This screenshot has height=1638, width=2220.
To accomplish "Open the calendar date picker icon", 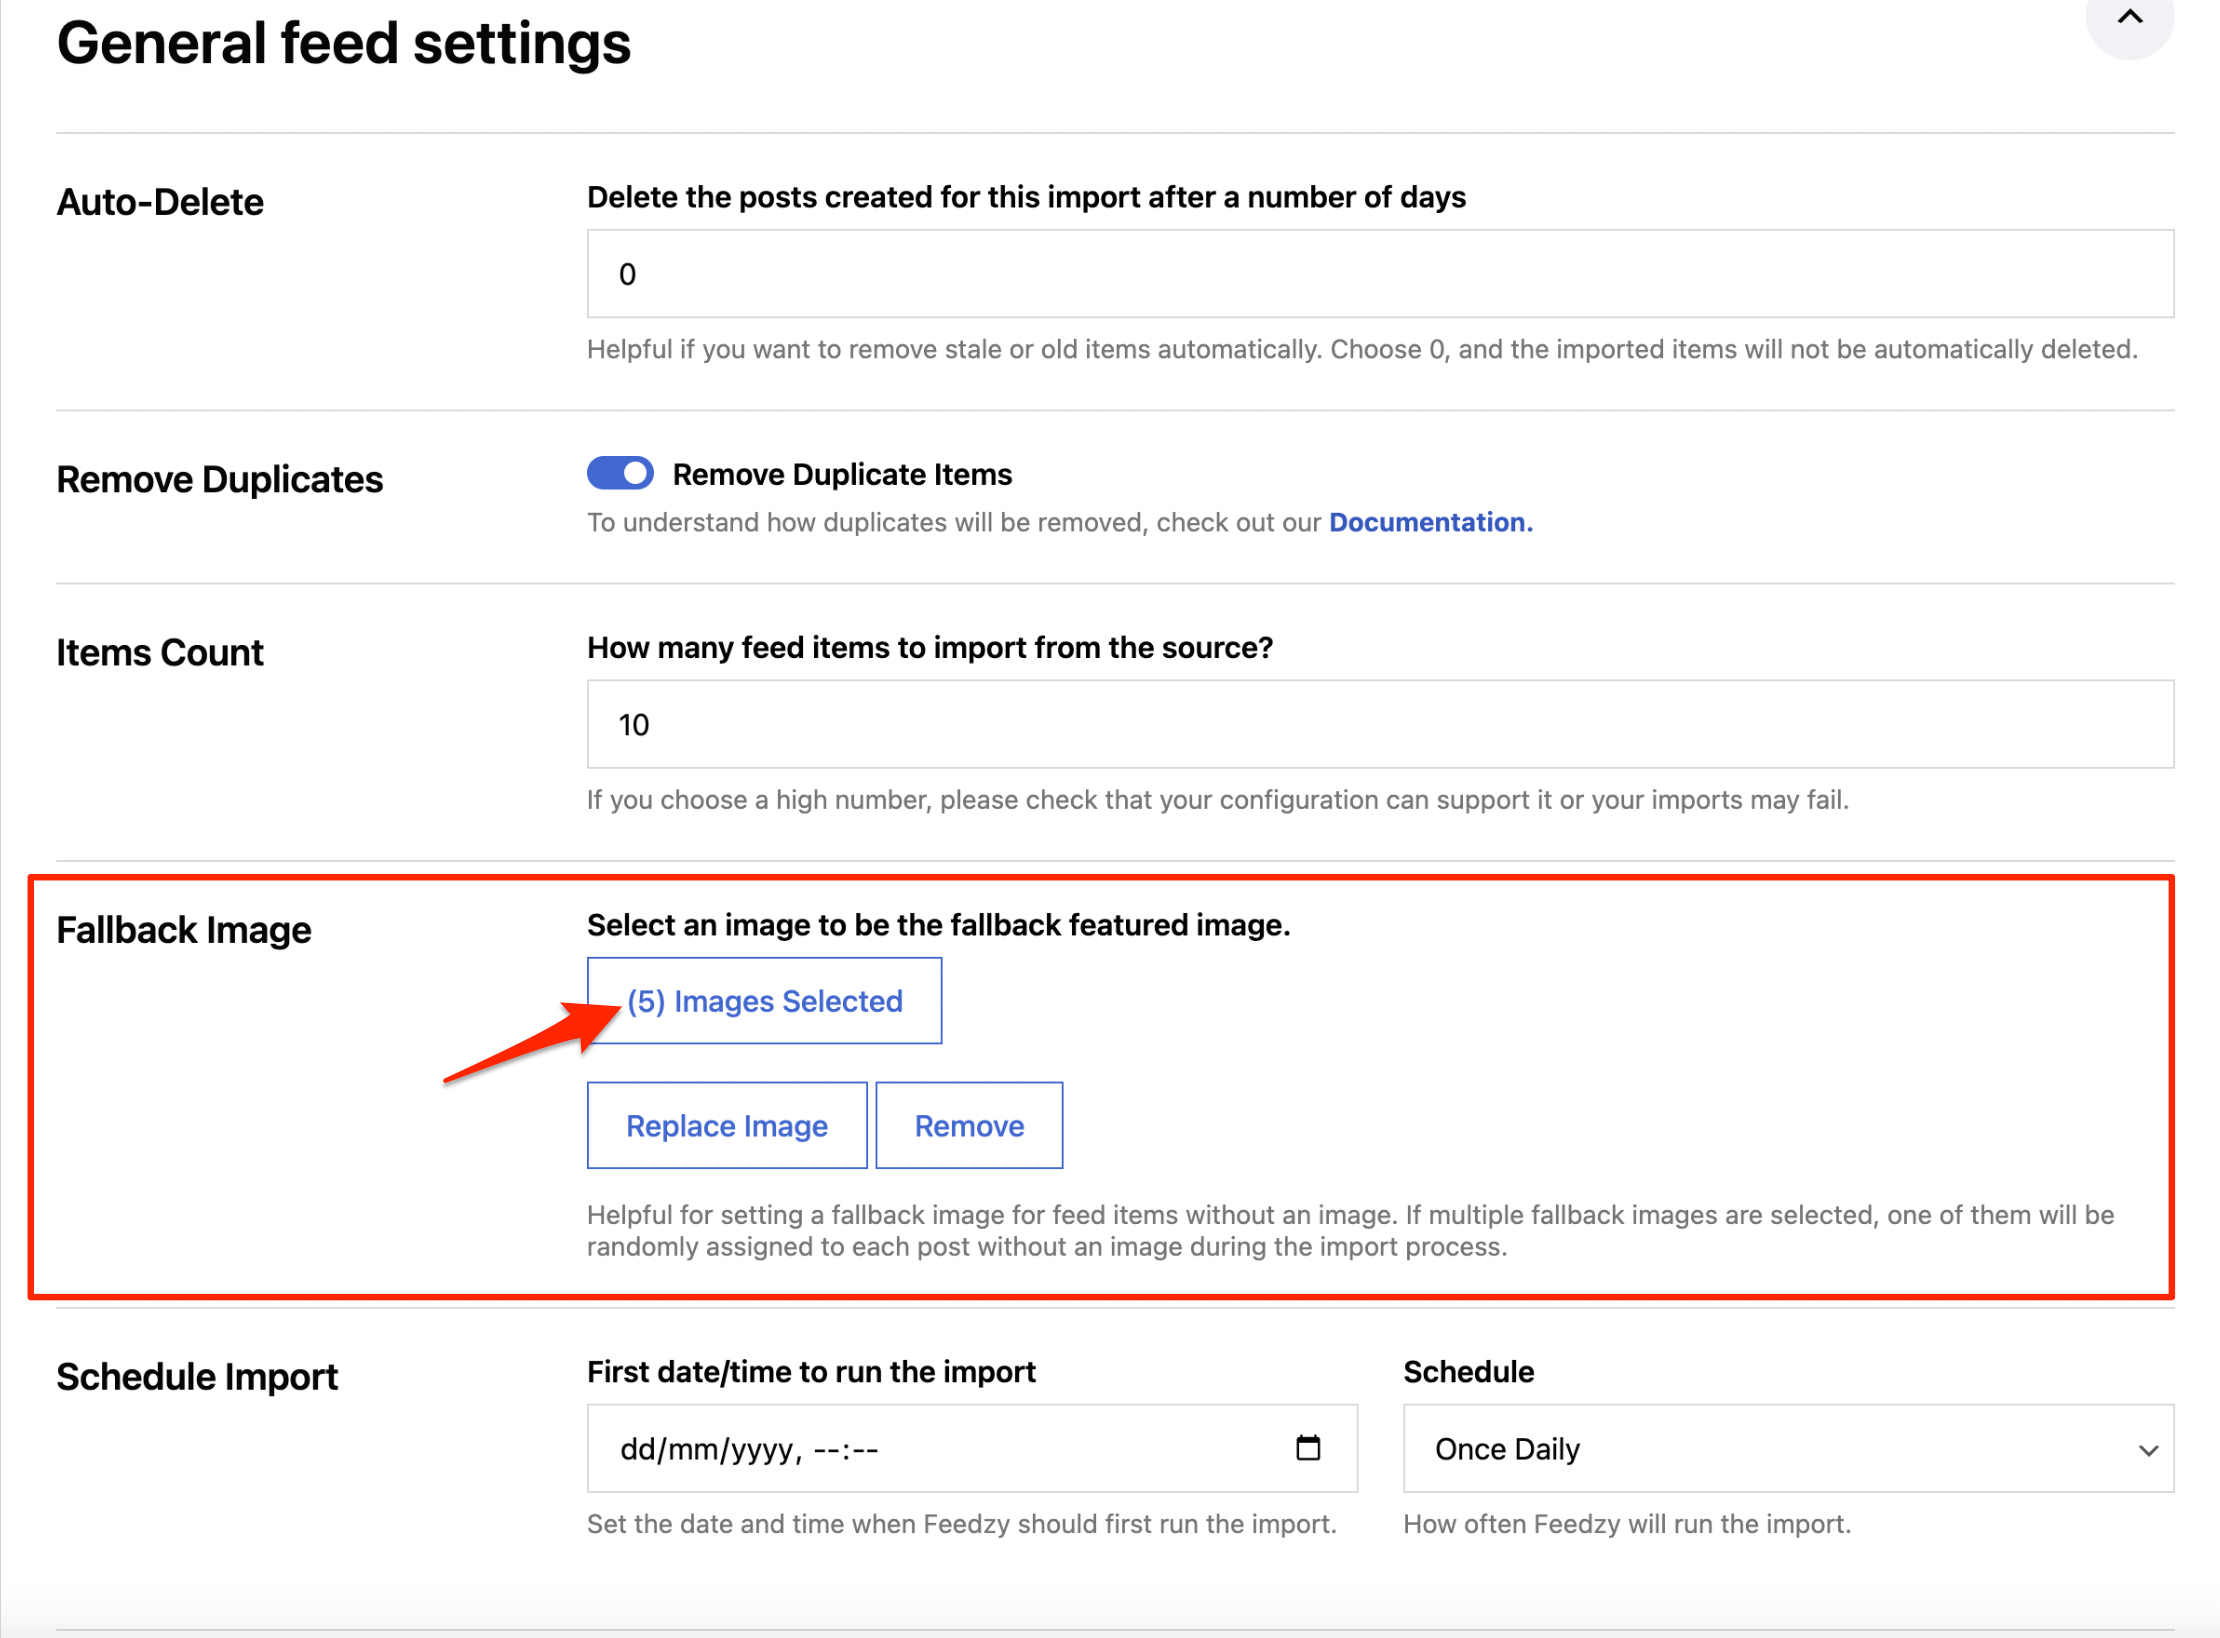I will pyautogui.click(x=1307, y=1448).
